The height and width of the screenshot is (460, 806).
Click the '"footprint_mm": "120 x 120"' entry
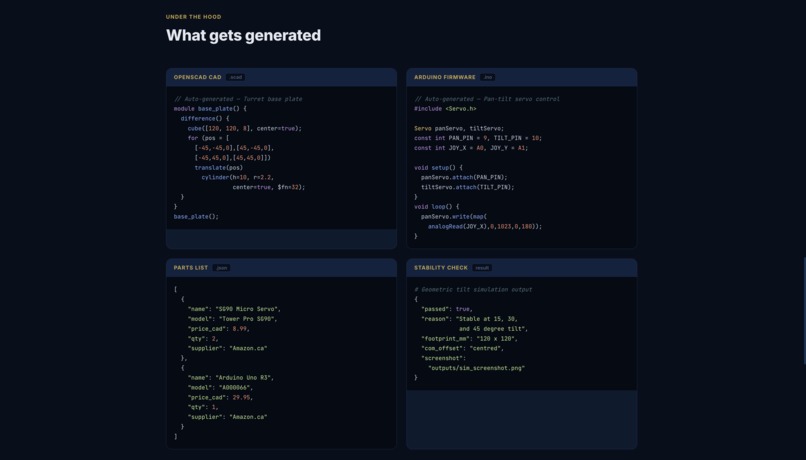469,339
